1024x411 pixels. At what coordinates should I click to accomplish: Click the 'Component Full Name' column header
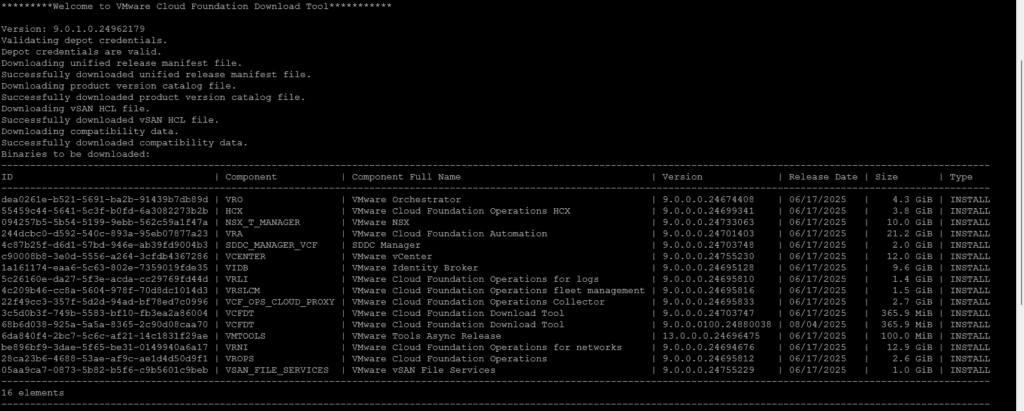coord(406,177)
